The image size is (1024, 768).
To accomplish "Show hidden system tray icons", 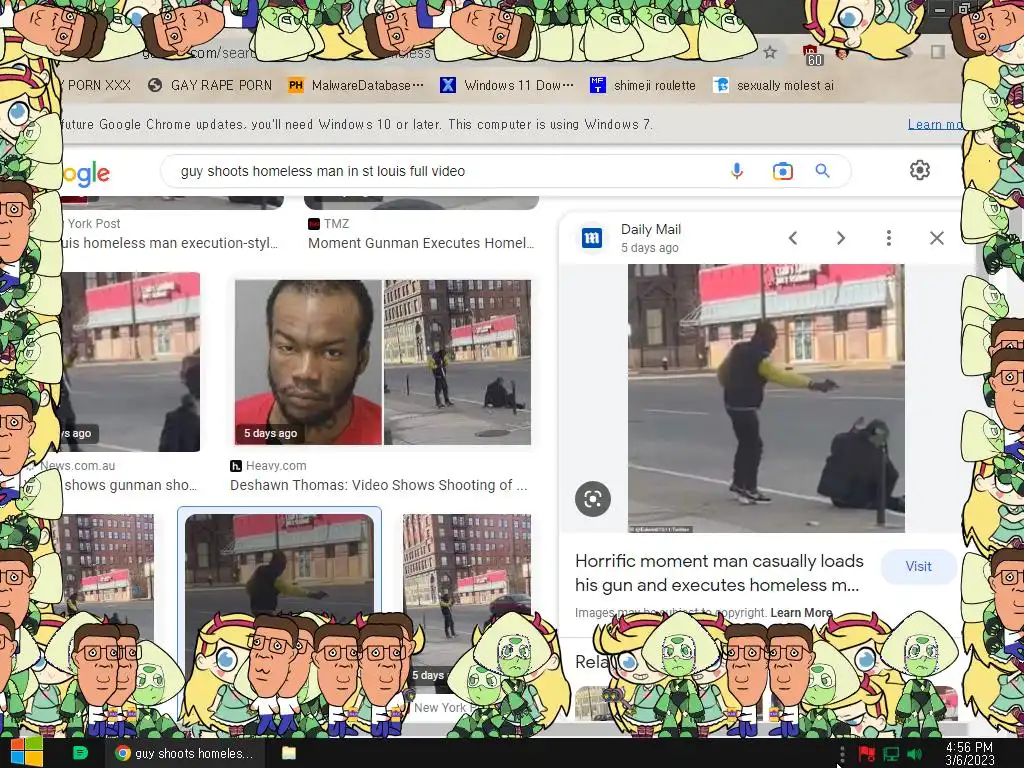I will coord(842,754).
